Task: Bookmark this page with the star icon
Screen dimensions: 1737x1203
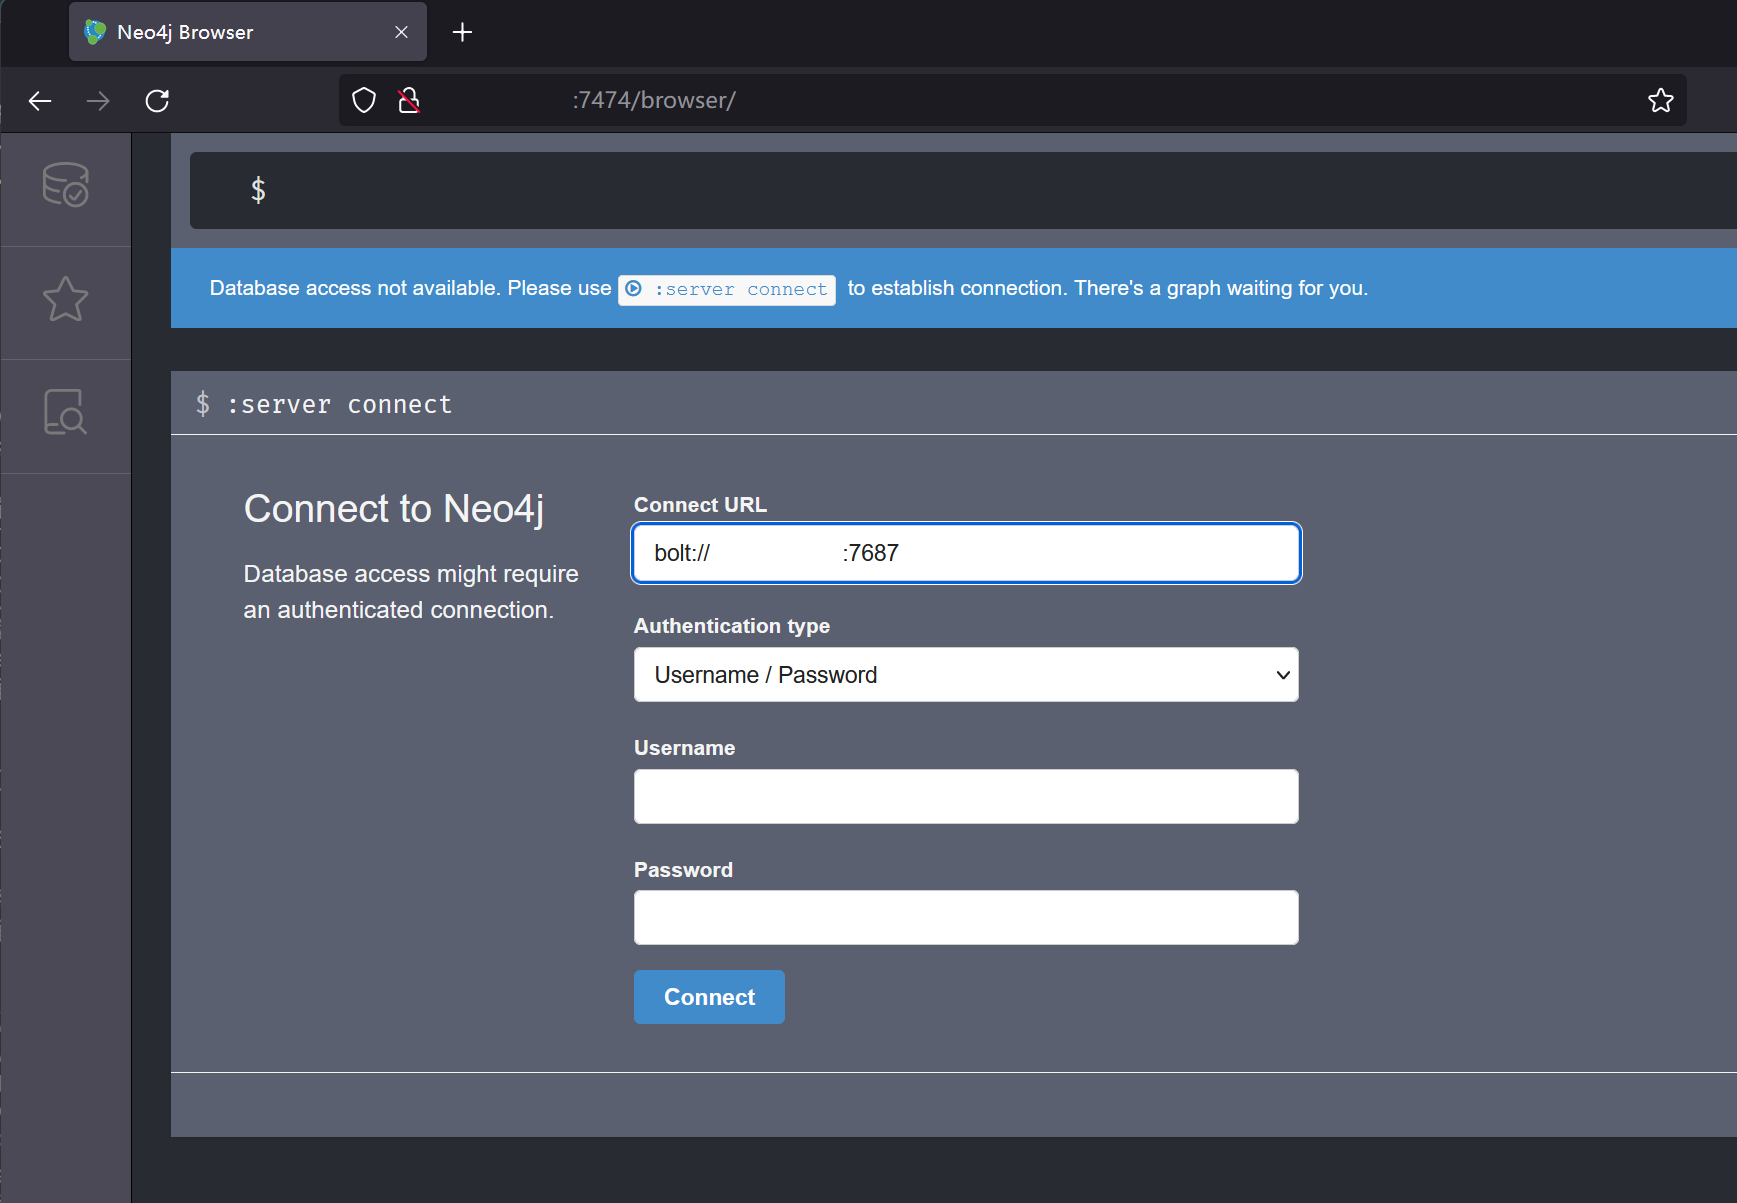Action: (1660, 100)
